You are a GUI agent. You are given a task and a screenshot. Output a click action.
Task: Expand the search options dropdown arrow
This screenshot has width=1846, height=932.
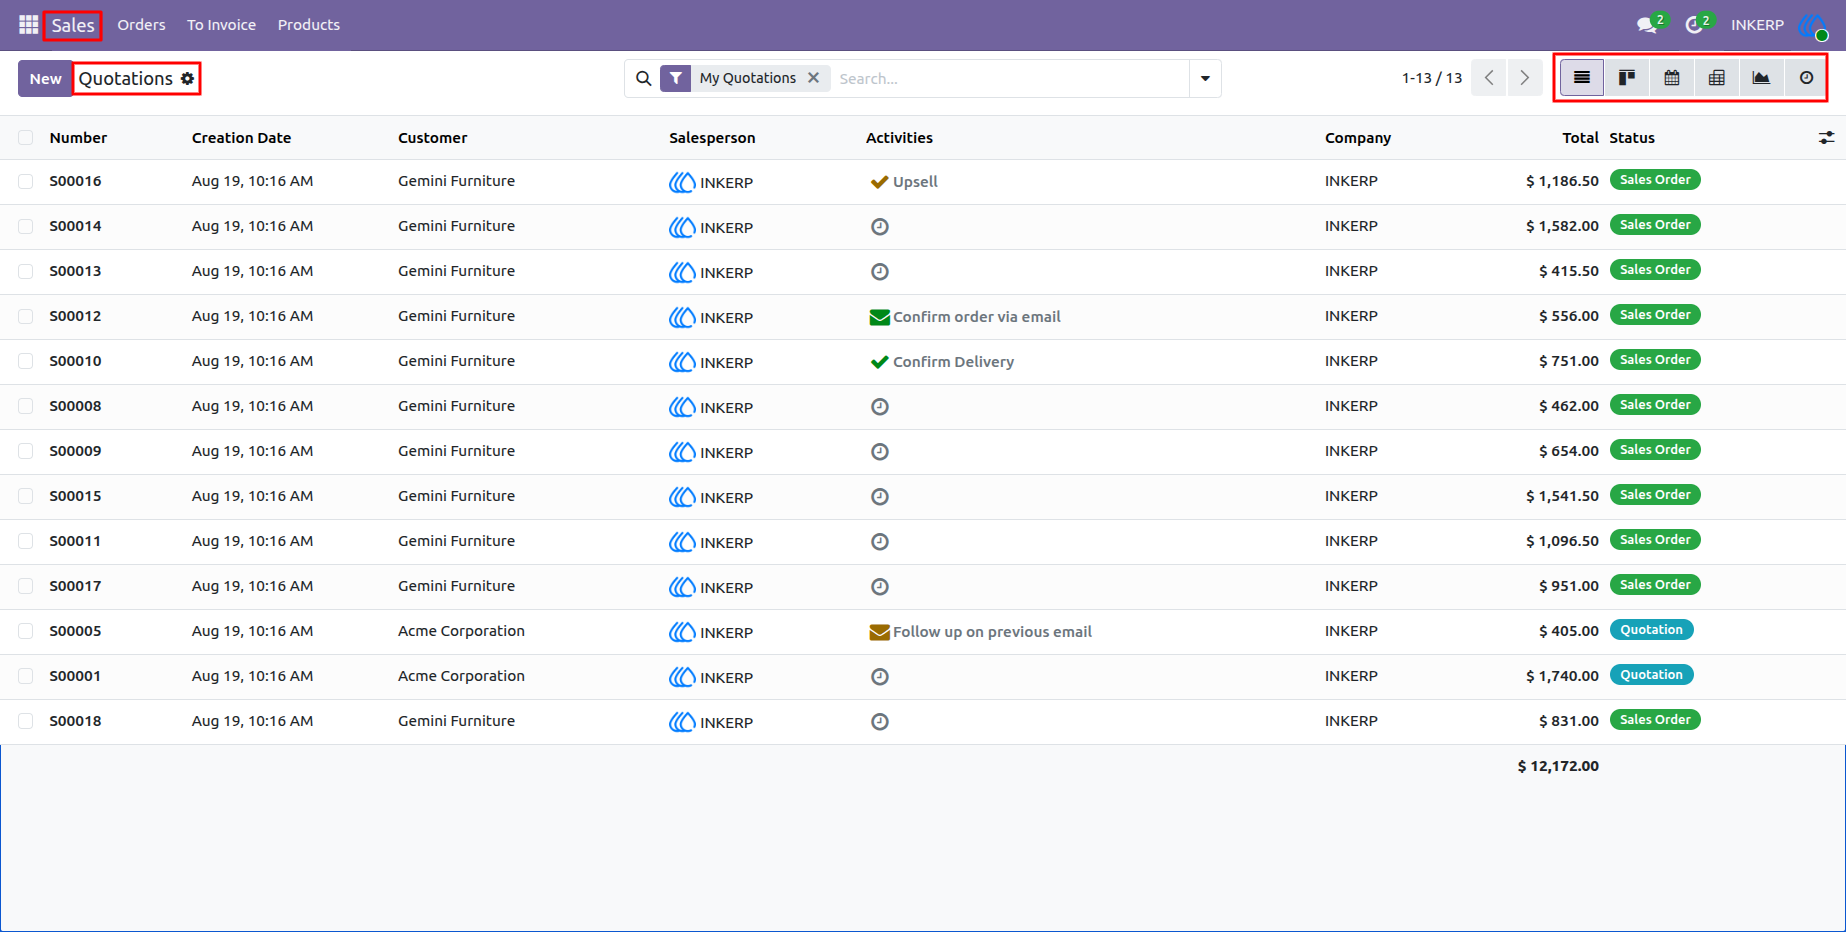coord(1205,78)
